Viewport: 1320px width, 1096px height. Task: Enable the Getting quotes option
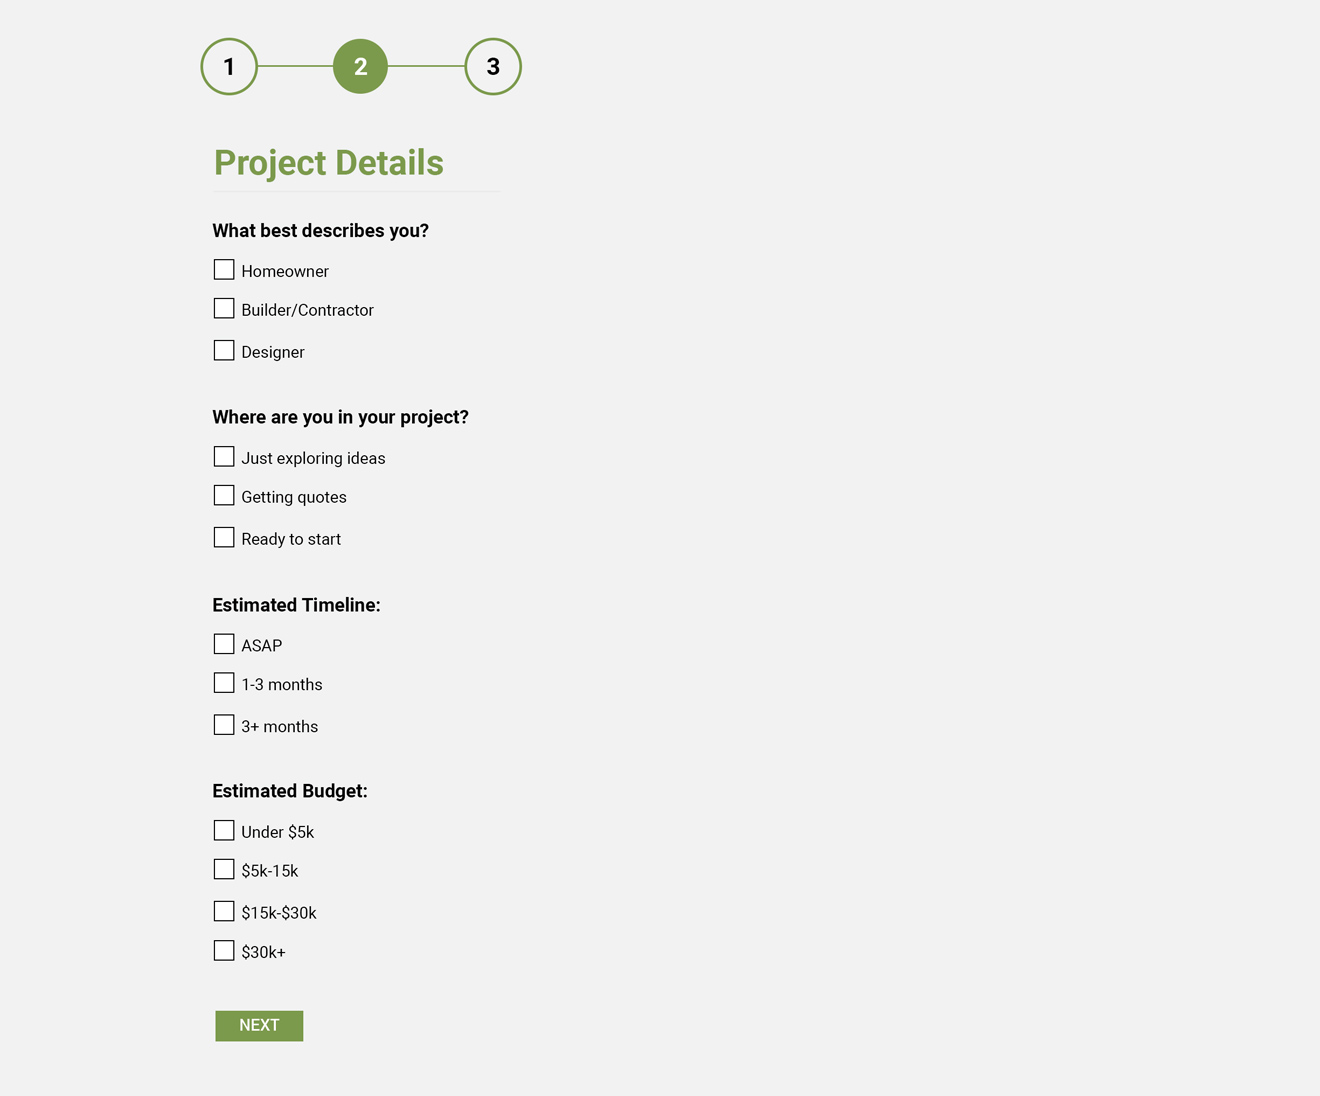224,496
